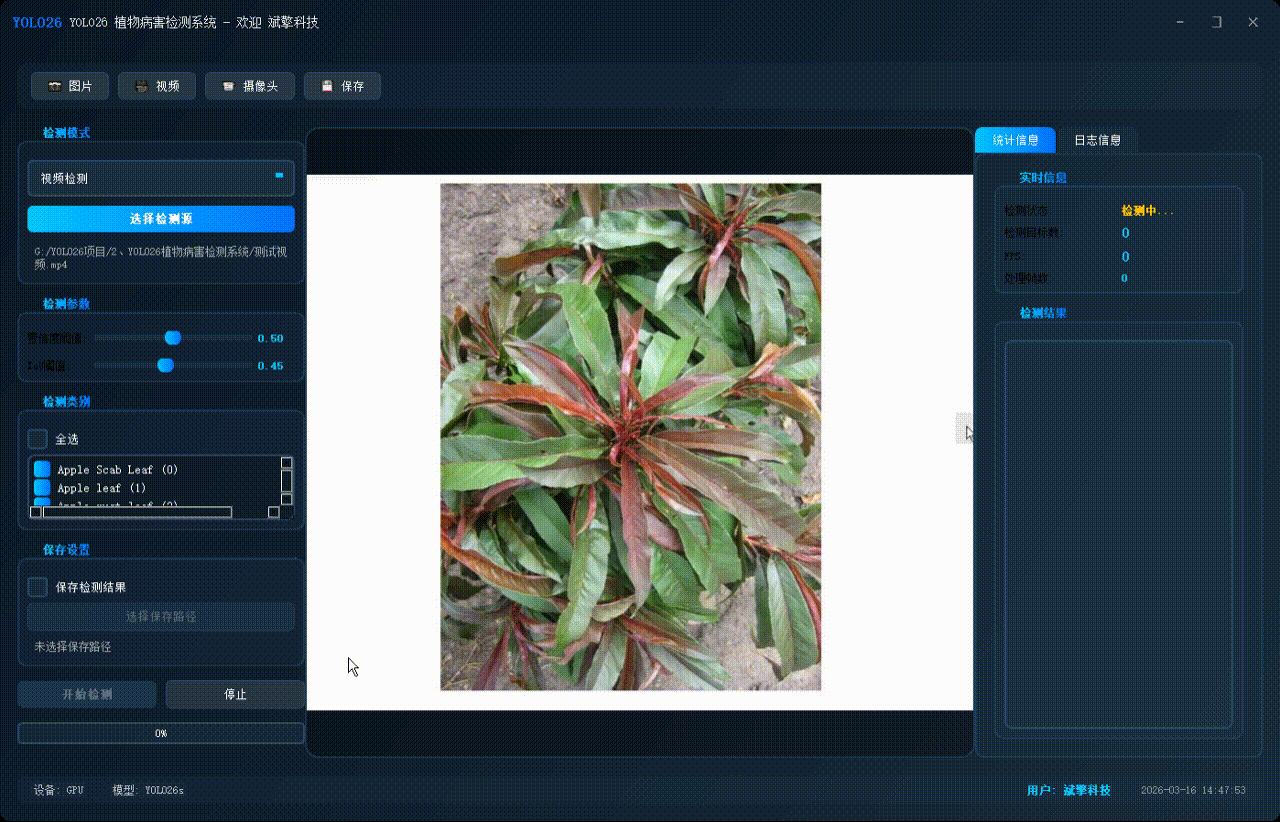The width and height of the screenshot is (1280, 822).
Task: Click the class list vertical scrollbar
Action: (287, 481)
